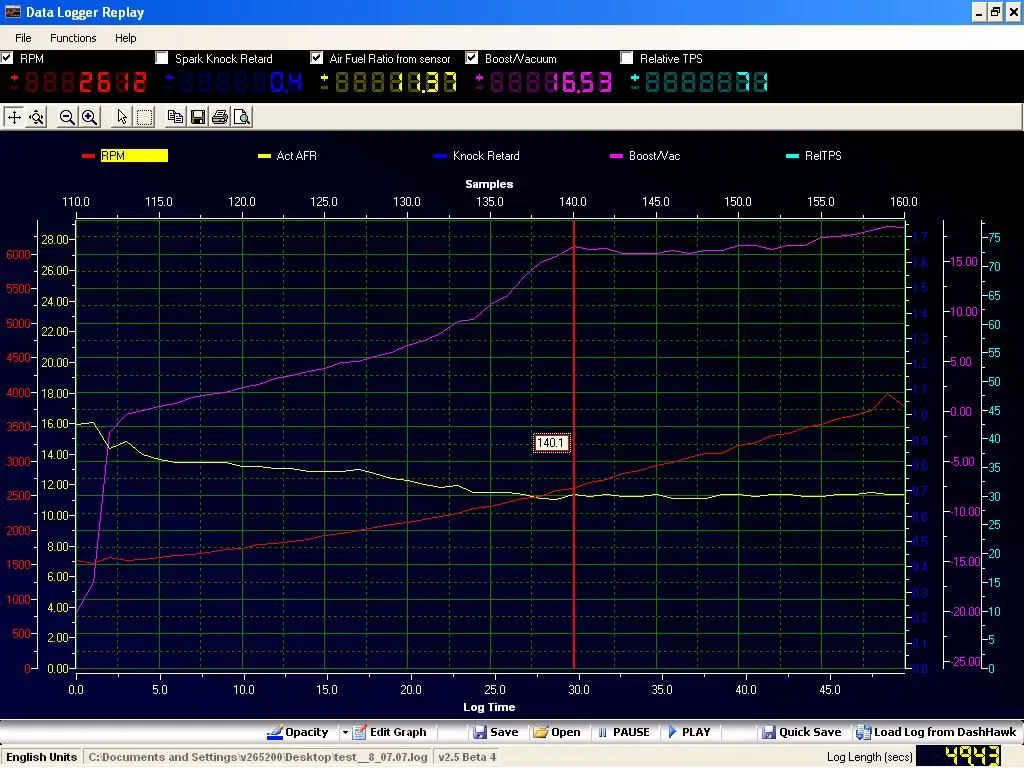The width and height of the screenshot is (1024, 768).
Task: Uncheck the RPM checkbox
Action: 8,58
